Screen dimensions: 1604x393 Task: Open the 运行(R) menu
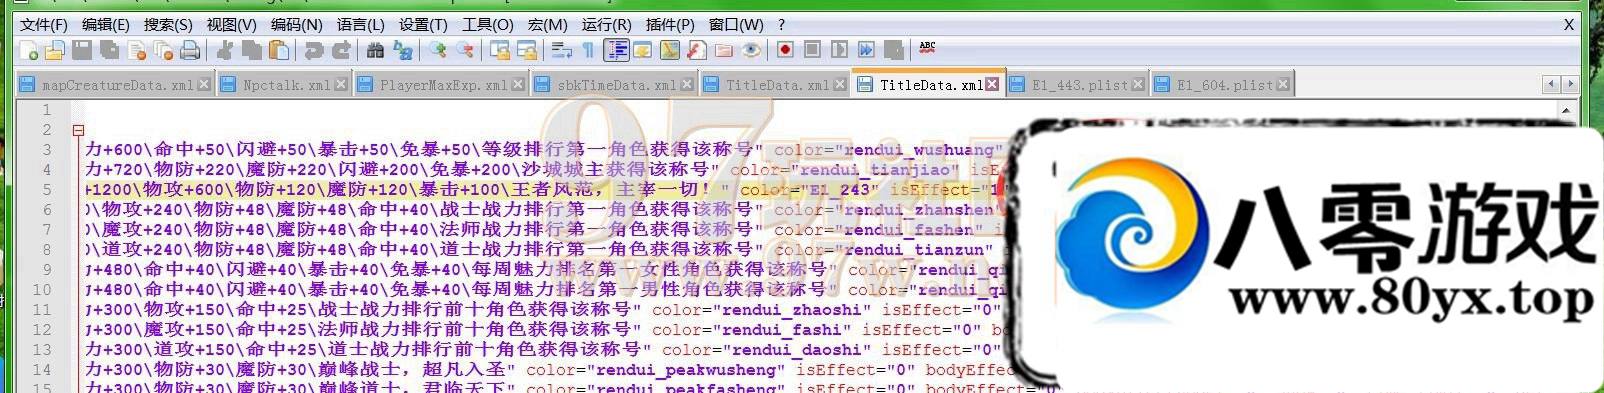[x=606, y=24]
